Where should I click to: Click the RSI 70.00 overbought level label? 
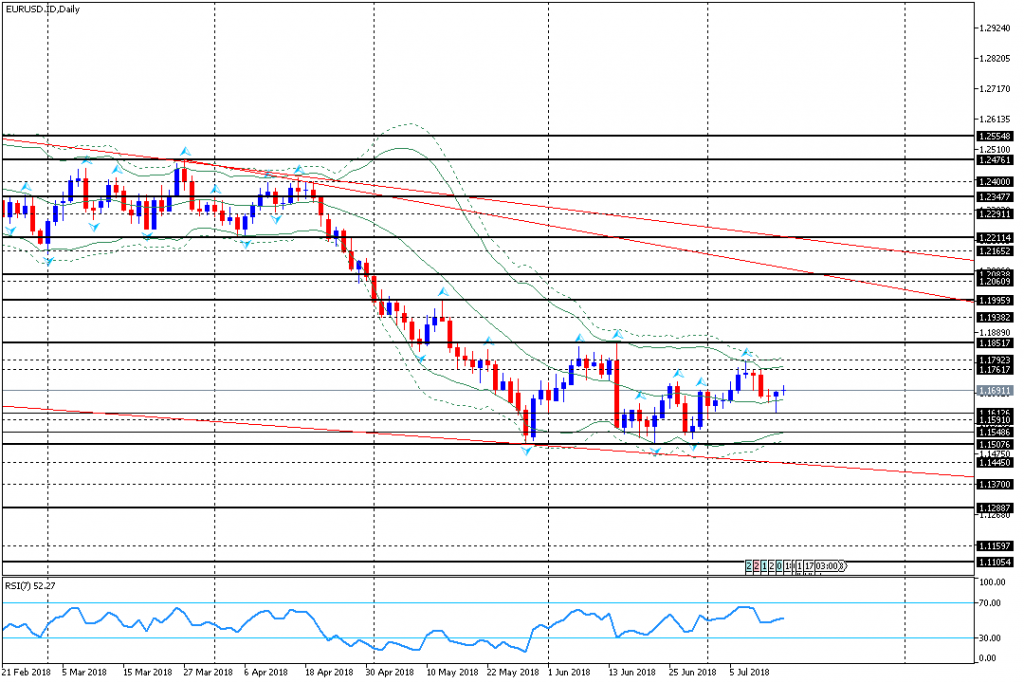point(990,604)
